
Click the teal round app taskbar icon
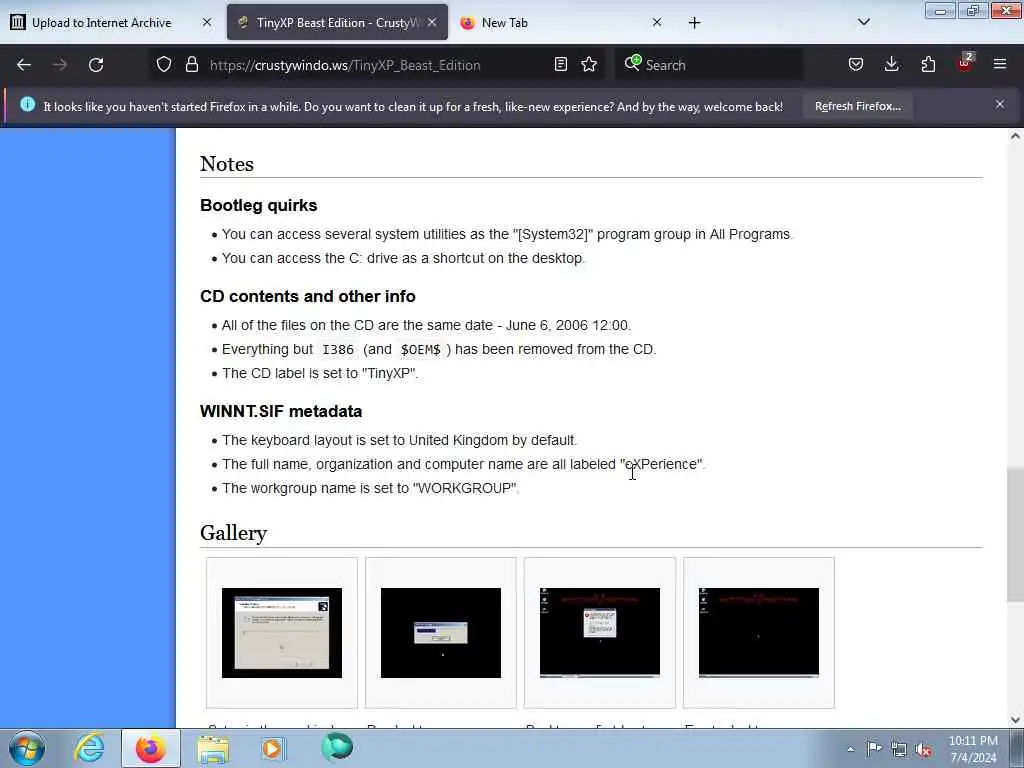pos(337,747)
